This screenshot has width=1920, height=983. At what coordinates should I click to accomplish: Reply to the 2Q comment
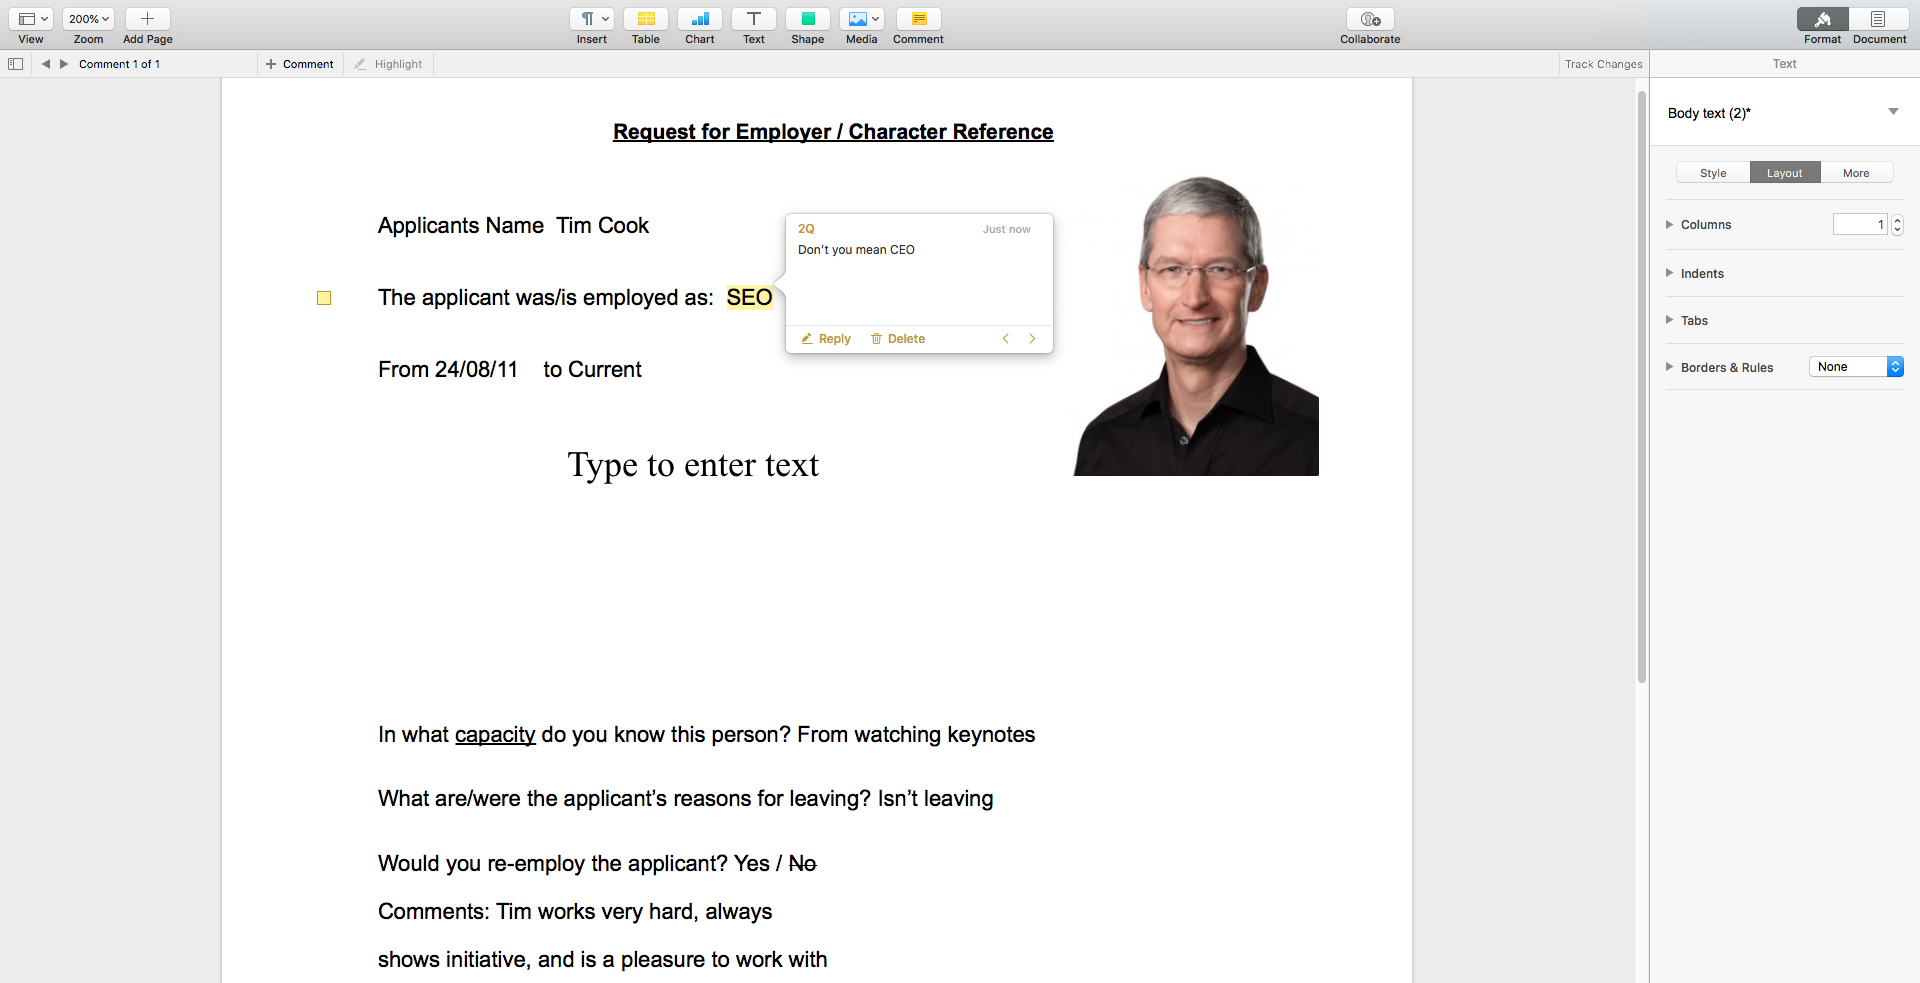[826, 338]
